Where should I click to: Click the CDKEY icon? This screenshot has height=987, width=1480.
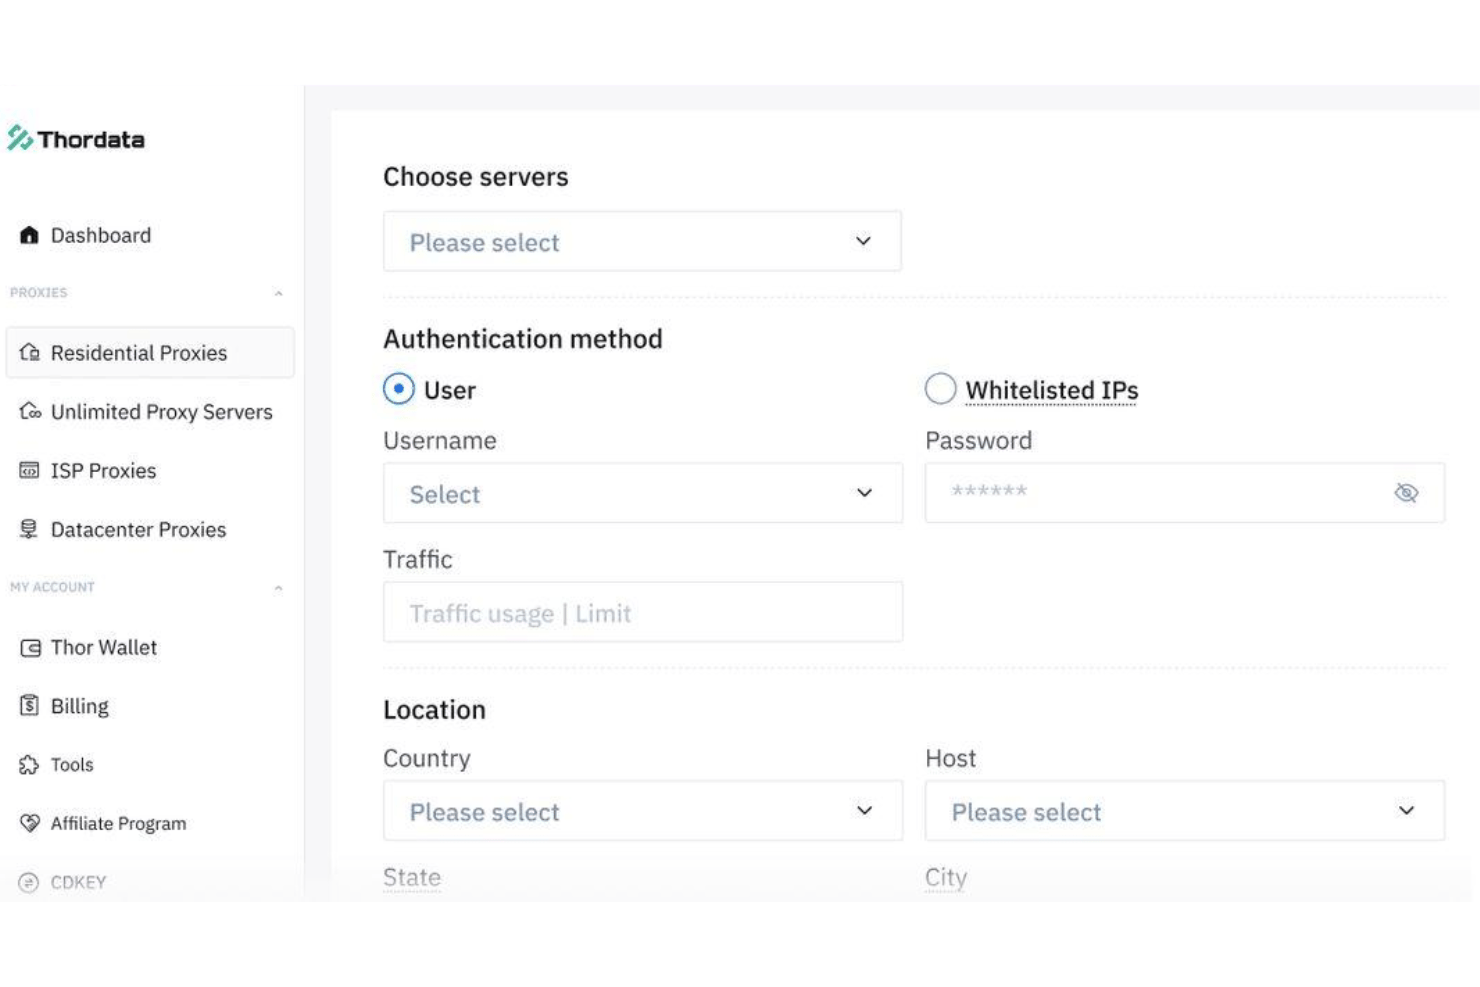click(x=29, y=882)
